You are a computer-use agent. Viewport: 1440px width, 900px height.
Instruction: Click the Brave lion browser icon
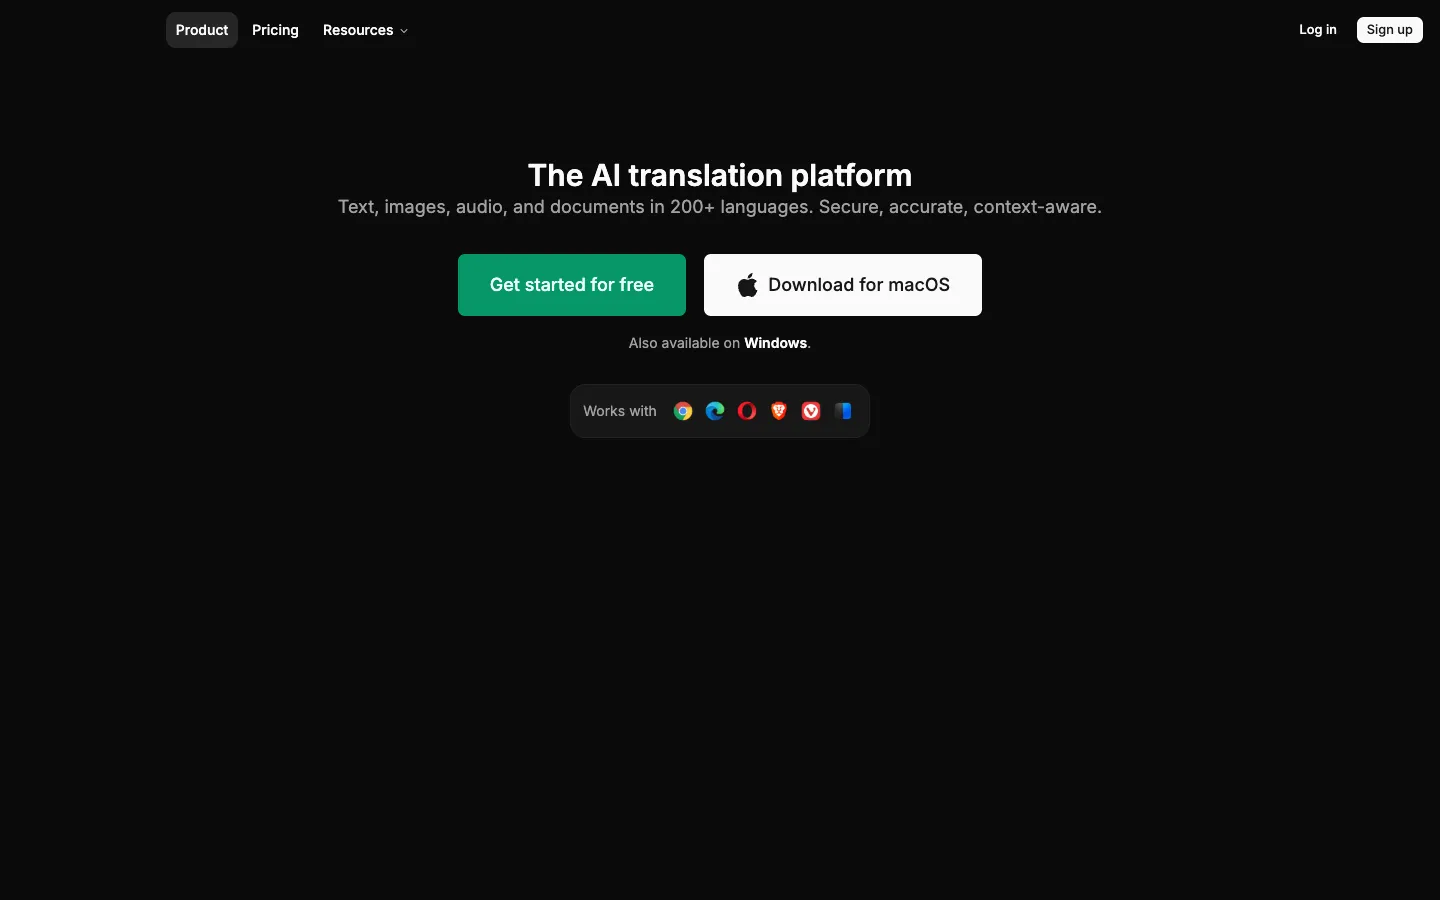779,411
